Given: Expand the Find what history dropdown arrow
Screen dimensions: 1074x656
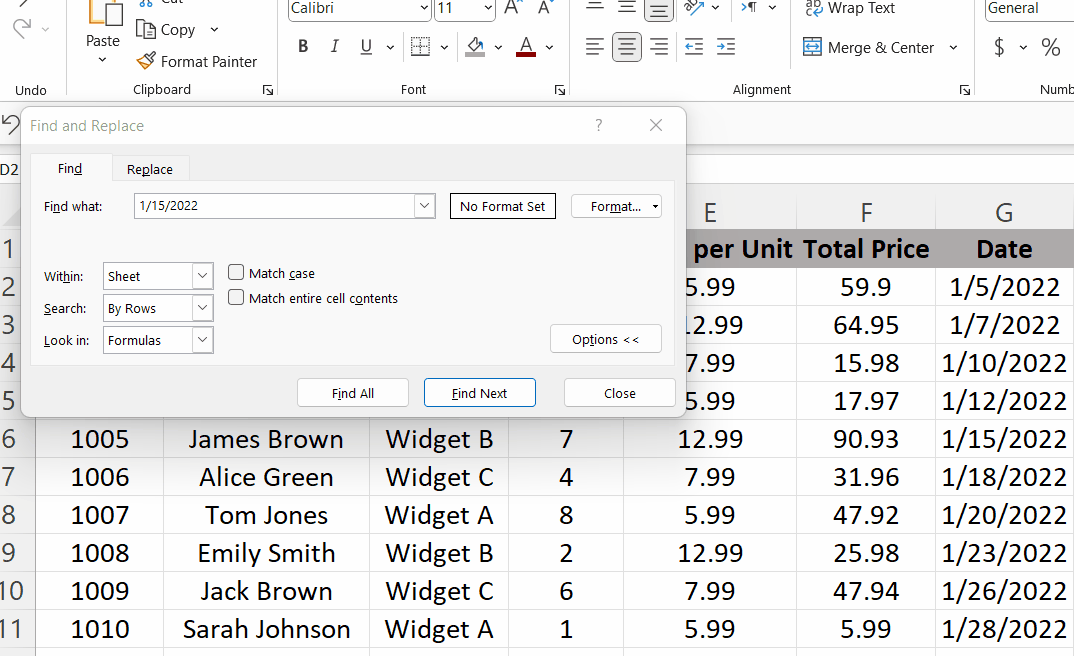Looking at the screenshot, I should [425, 205].
